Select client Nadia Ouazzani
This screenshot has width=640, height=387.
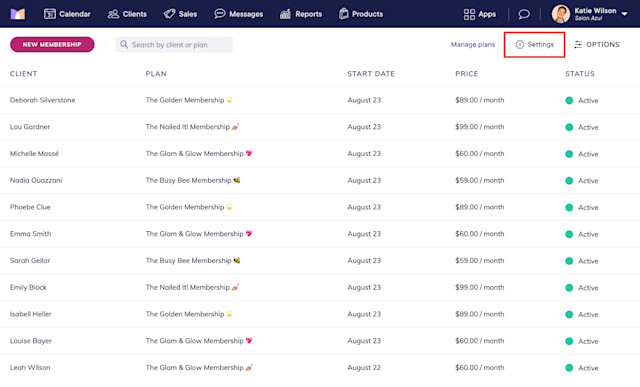click(x=36, y=180)
